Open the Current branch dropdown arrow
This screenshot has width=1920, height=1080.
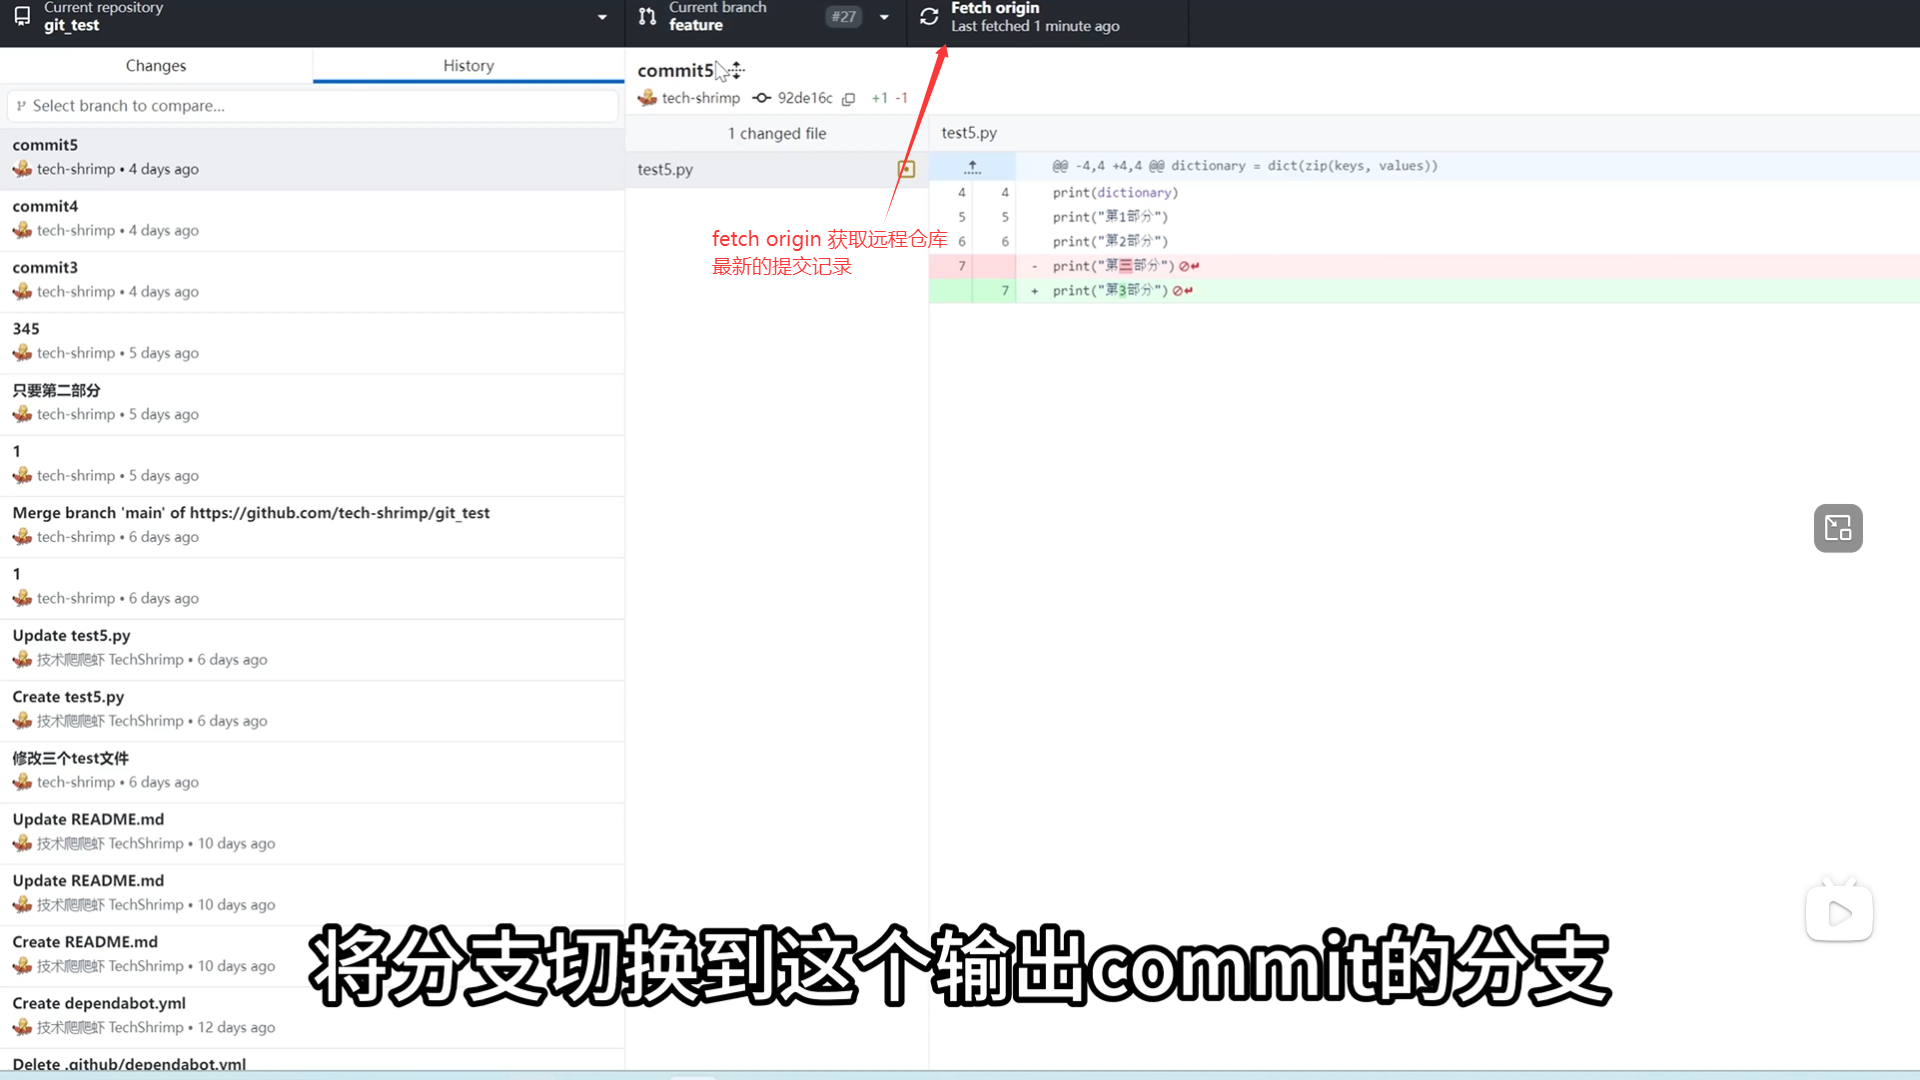(884, 17)
